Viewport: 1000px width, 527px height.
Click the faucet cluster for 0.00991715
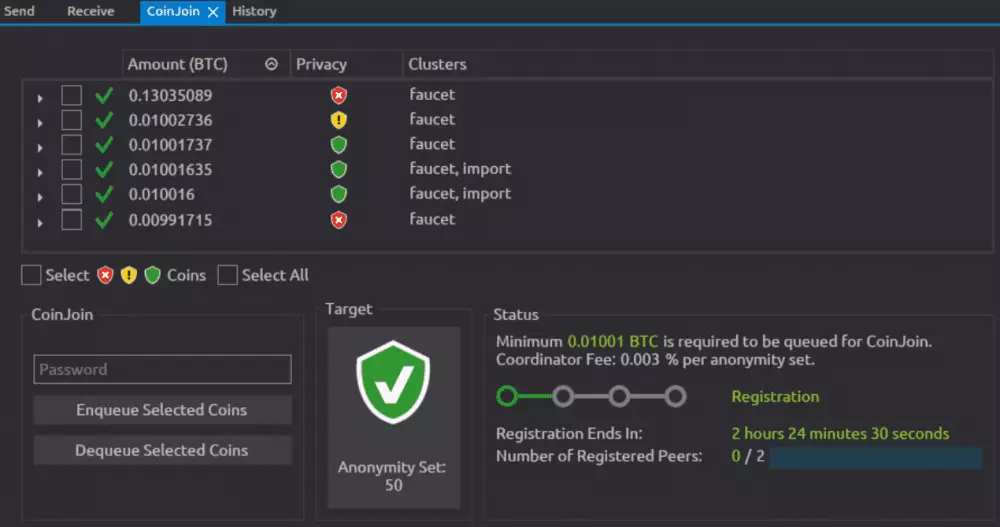pyautogui.click(x=432, y=219)
